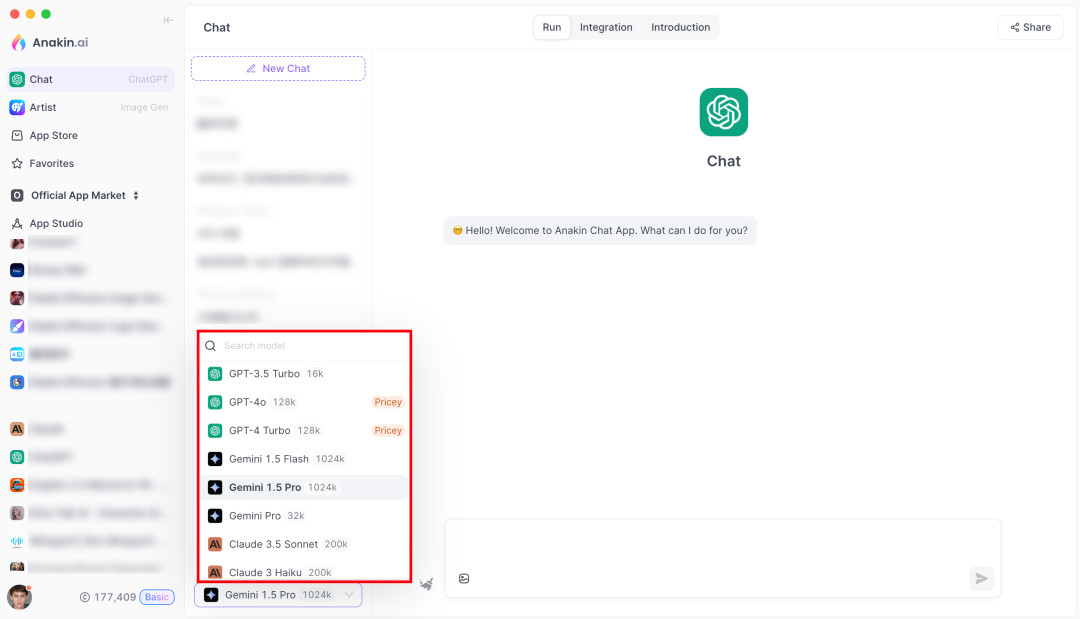Open Artist image generator
Image resolution: width=1080 pixels, height=619 pixels.
coord(90,107)
